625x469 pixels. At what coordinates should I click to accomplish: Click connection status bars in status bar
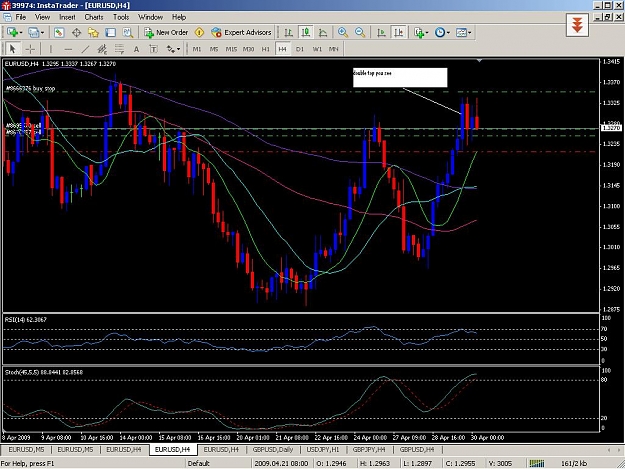point(537,463)
